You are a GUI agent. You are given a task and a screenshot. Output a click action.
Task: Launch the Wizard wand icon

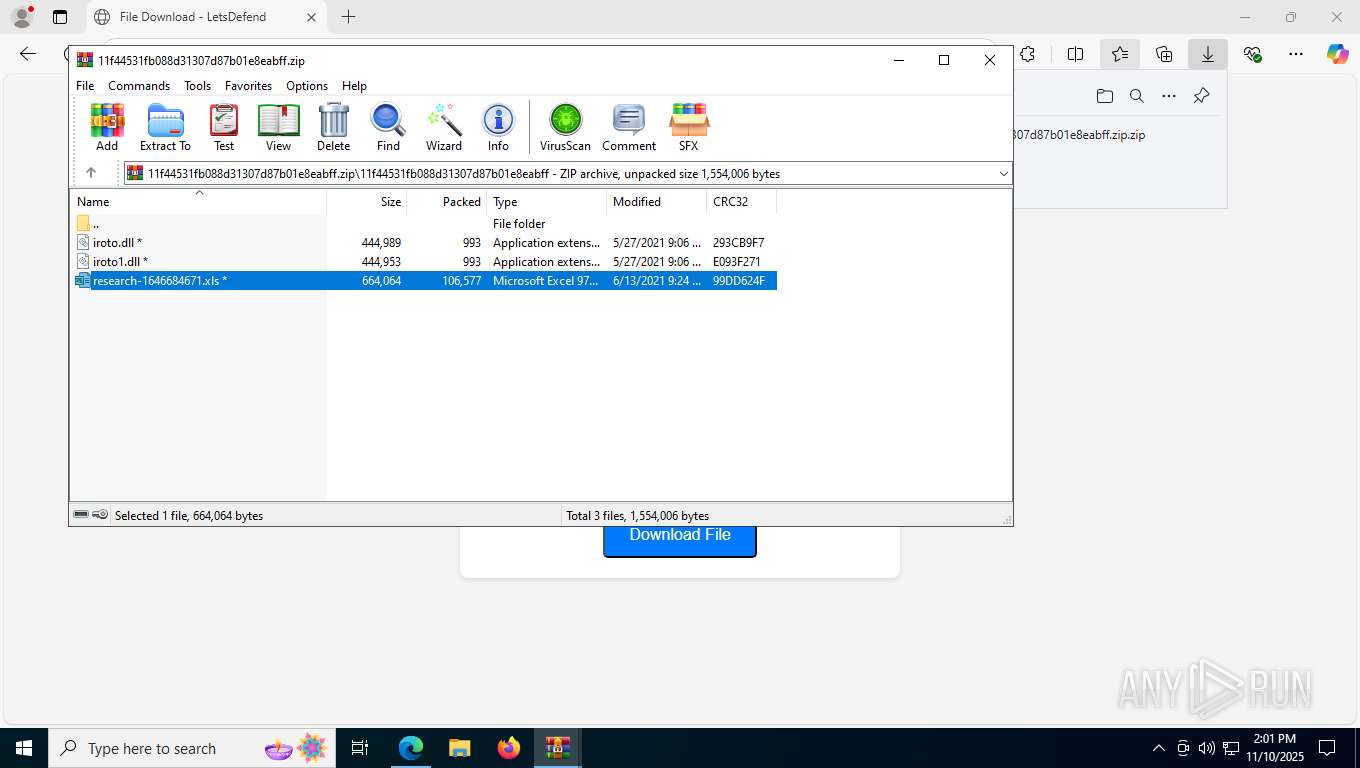[x=444, y=127]
